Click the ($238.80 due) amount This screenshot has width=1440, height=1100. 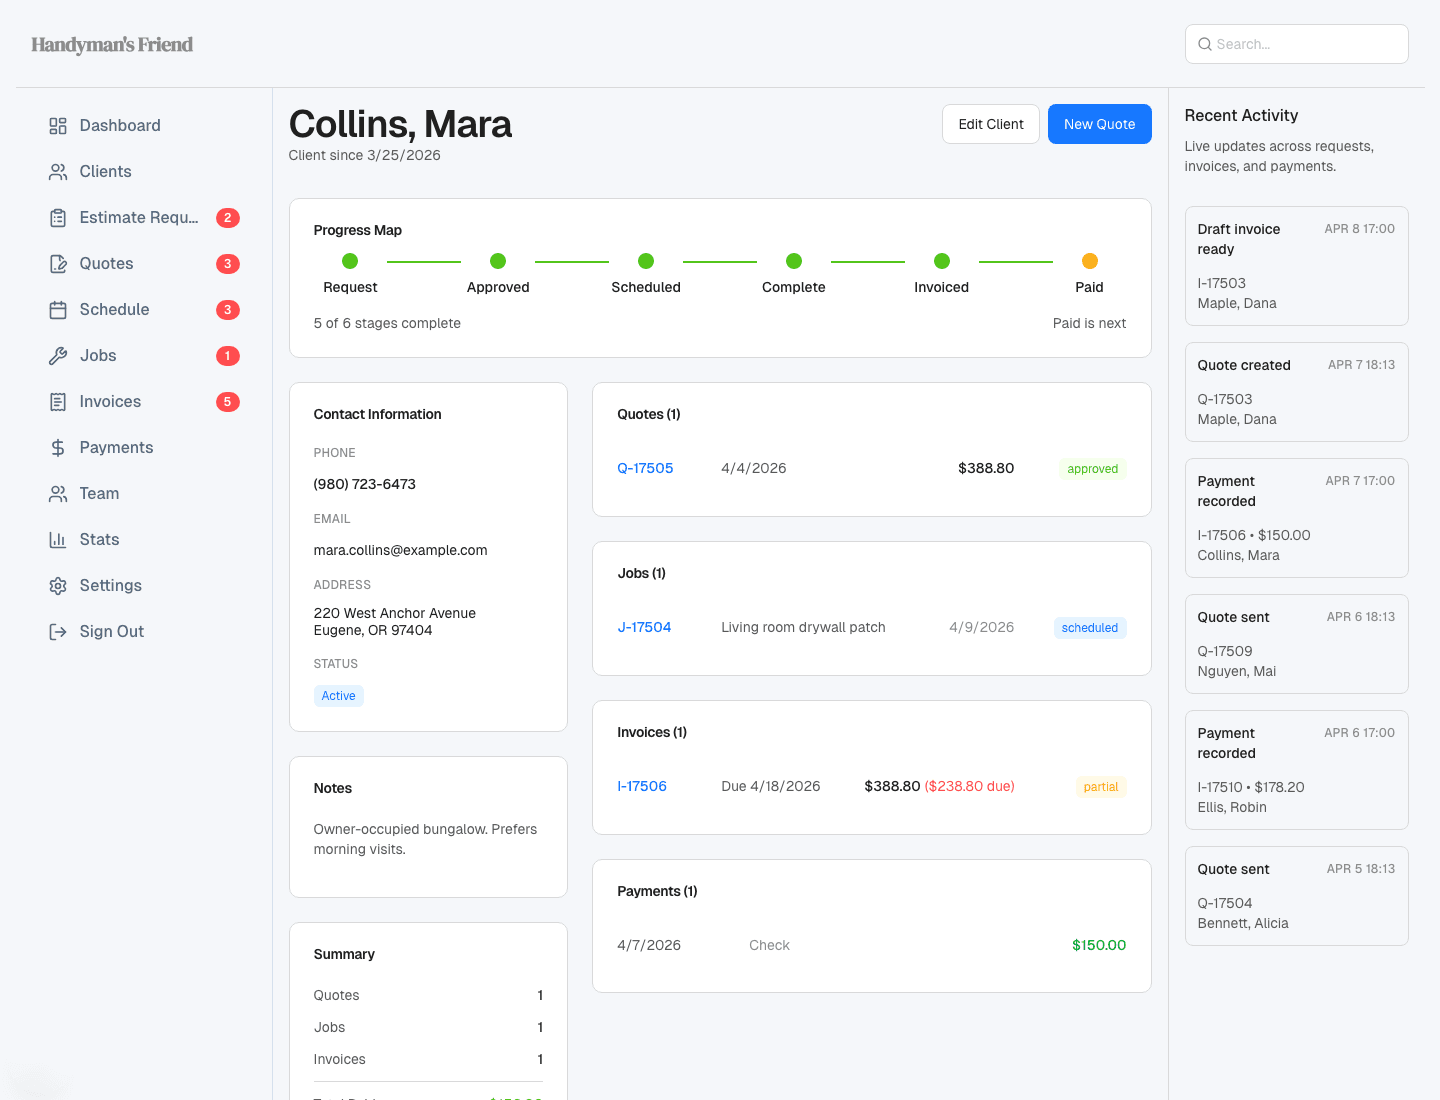click(x=970, y=786)
